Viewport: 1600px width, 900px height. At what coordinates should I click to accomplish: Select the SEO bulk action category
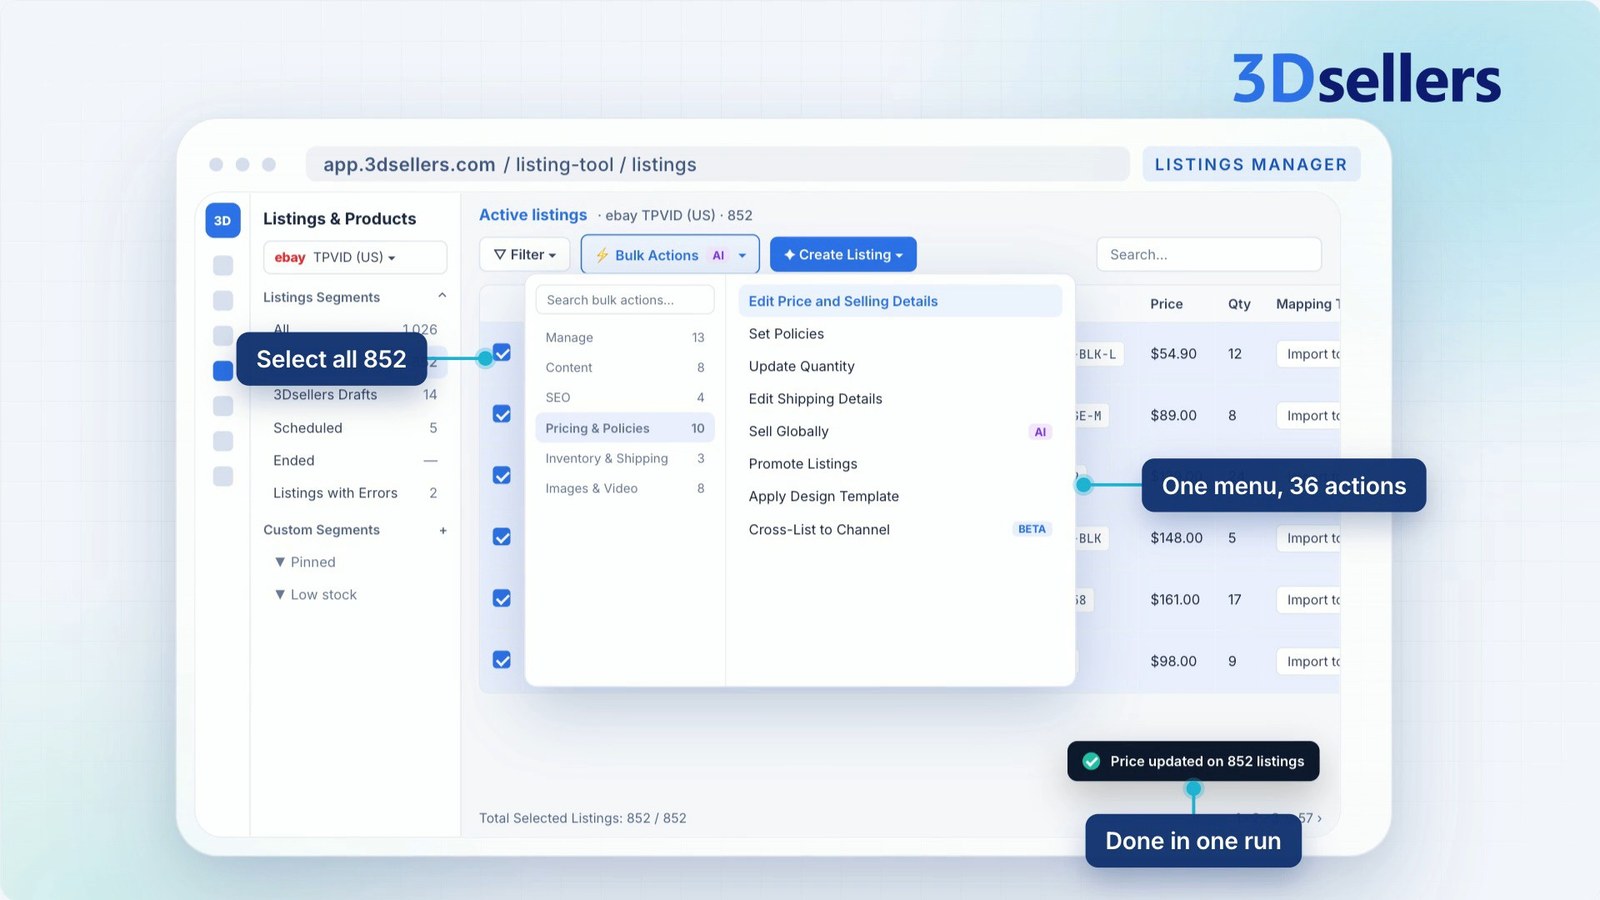pyautogui.click(x=625, y=398)
